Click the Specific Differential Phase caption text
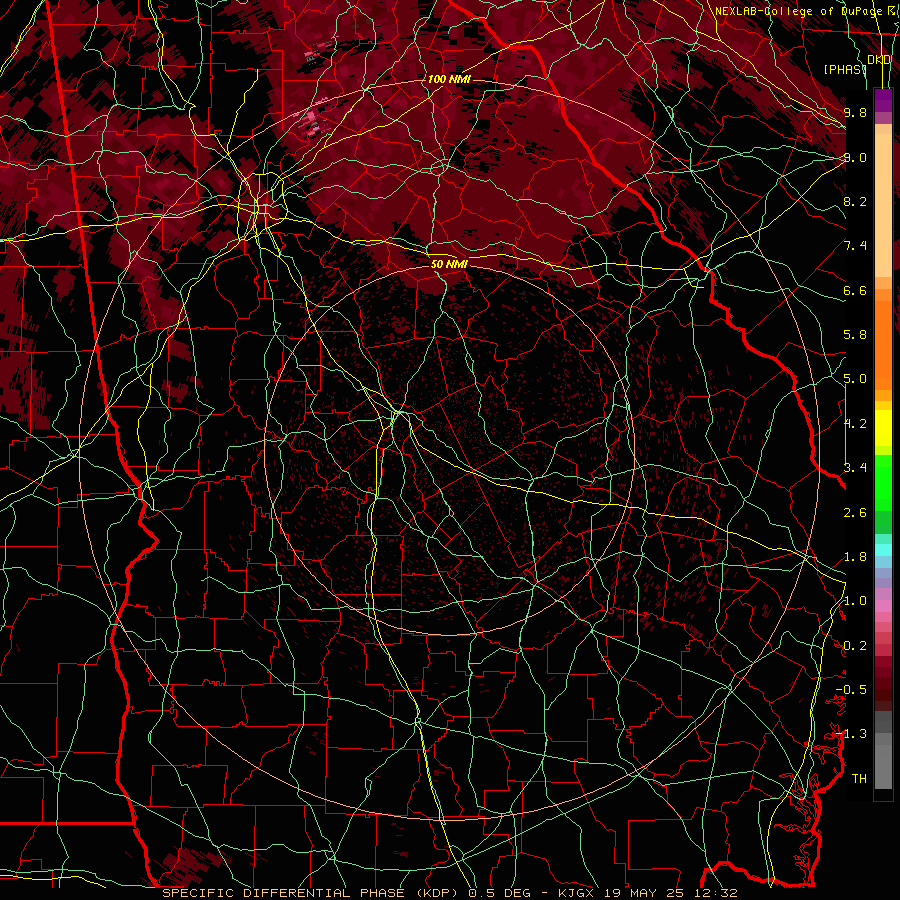This screenshot has height=900, width=900. click(x=312, y=893)
